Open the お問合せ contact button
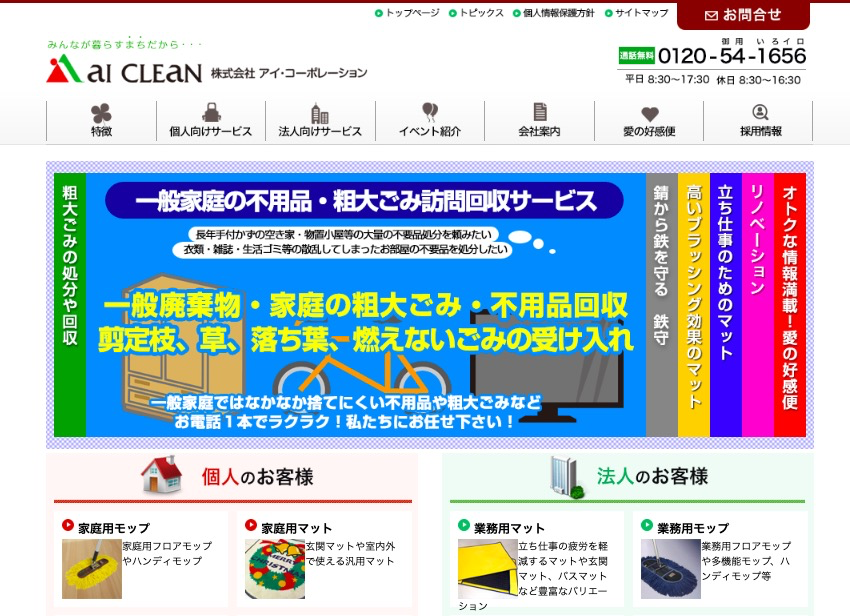The image size is (850, 616). pyautogui.click(x=743, y=15)
